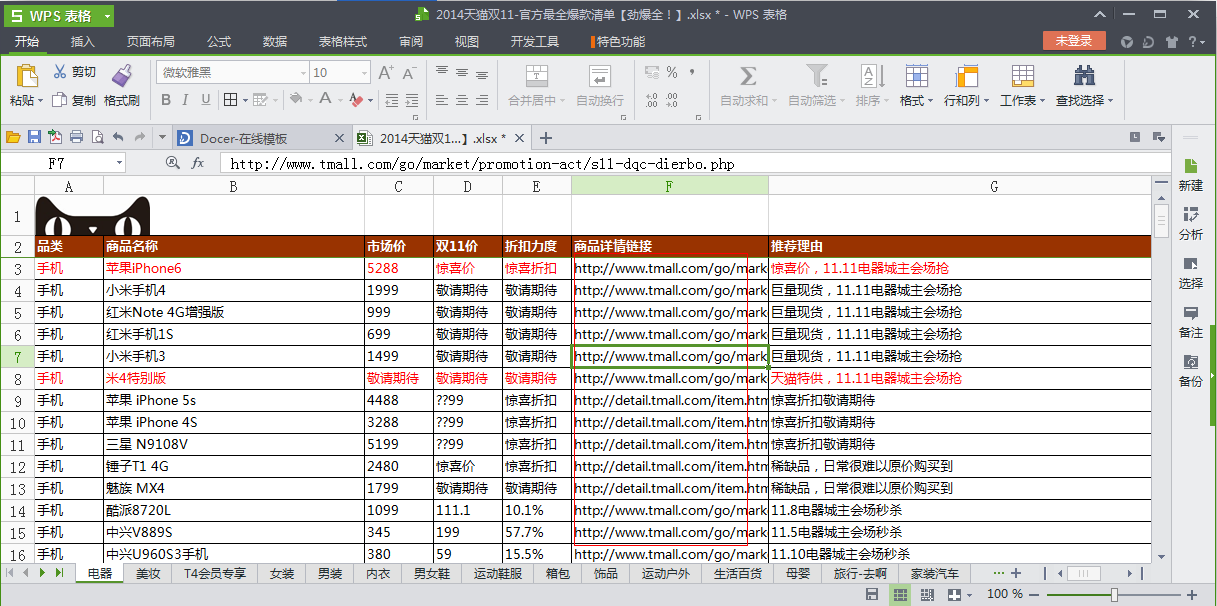Screen dimensions: 1217x606
Task: Click the add sheet plus button
Action: (1016, 573)
